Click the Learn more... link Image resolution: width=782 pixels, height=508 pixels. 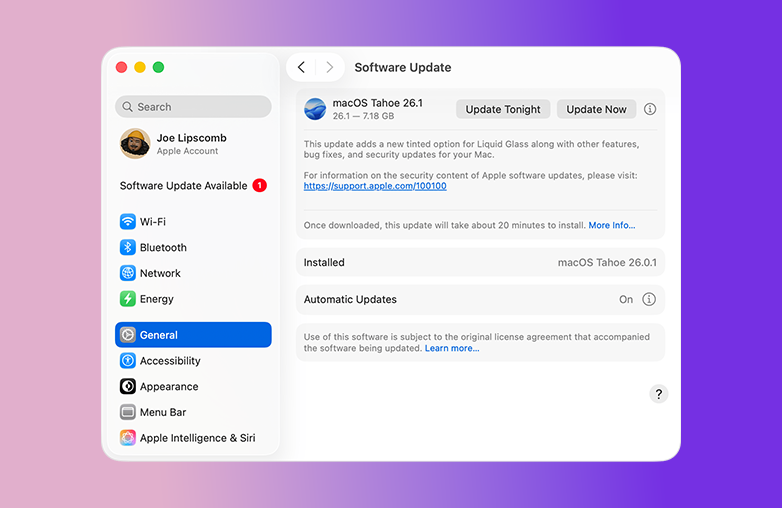point(452,348)
